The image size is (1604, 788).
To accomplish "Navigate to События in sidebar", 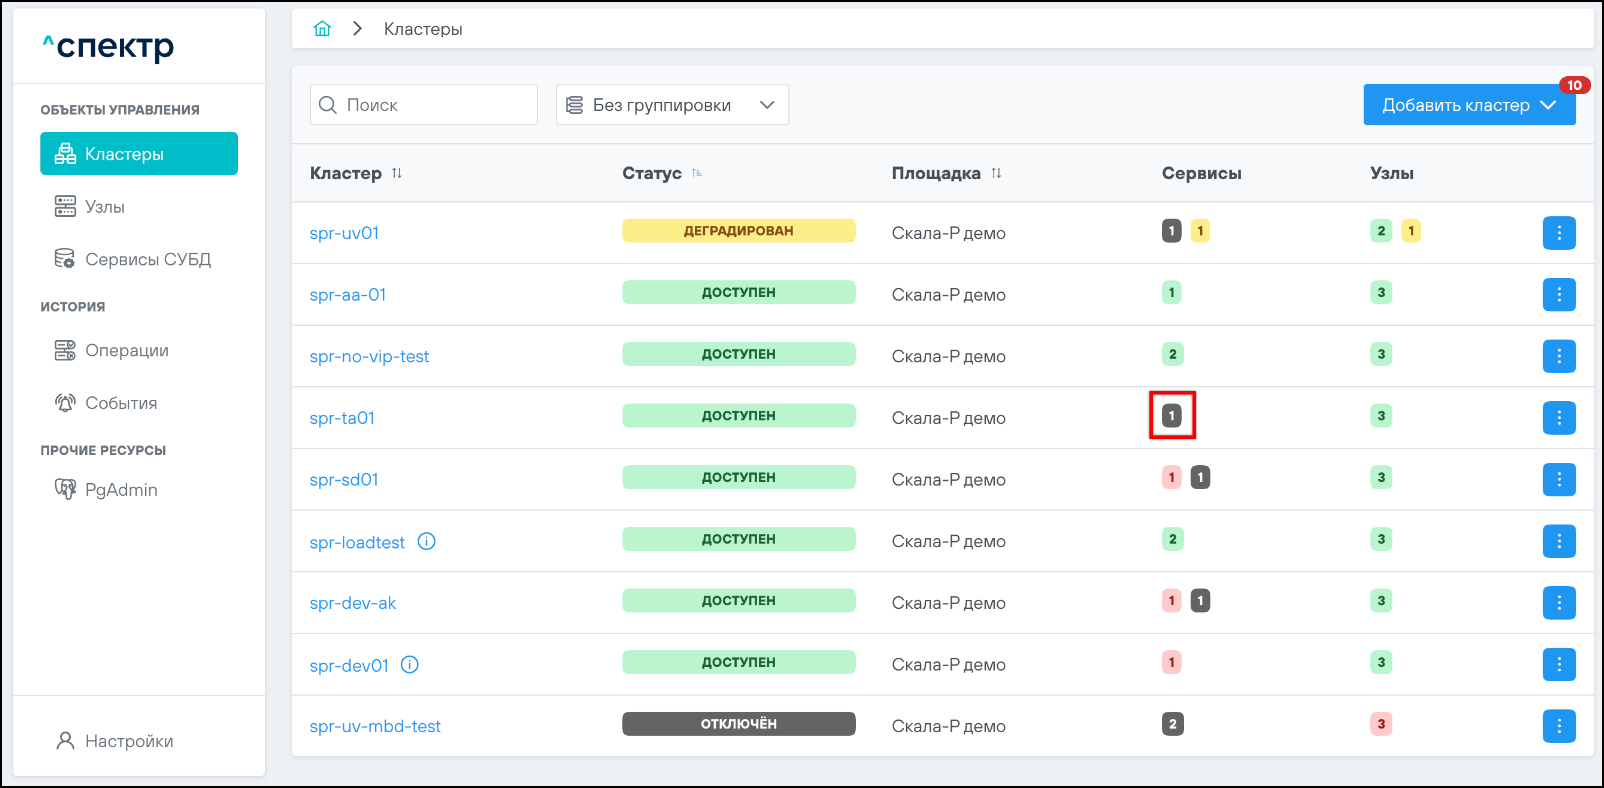I will pyautogui.click(x=121, y=403).
